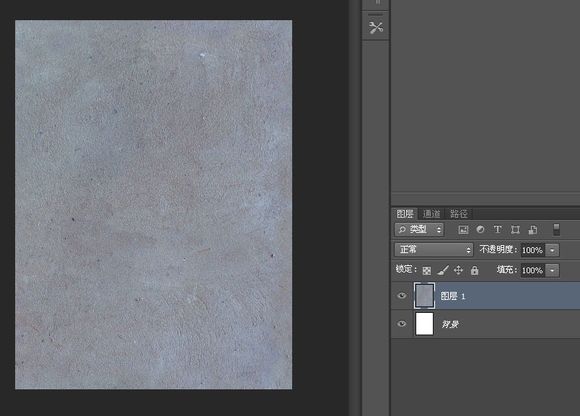Hide the 图层 1 layer eye
Viewport: 580px width, 416px height.
click(x=402, y=295)
